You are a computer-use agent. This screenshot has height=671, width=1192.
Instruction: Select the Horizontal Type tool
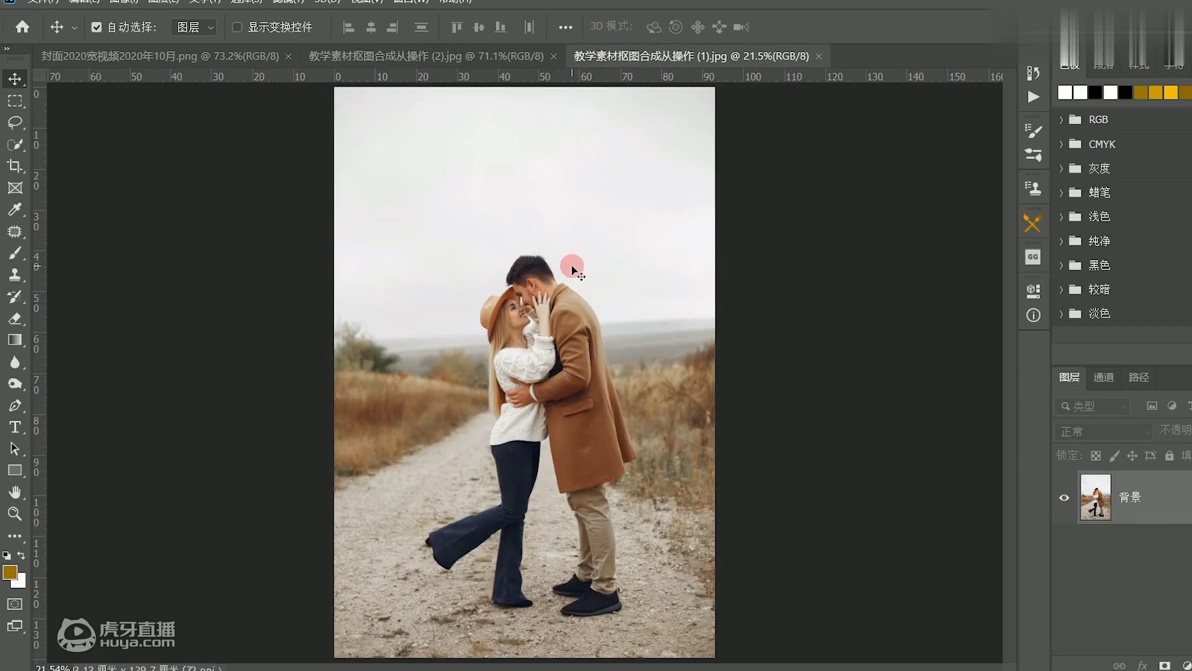14,427
